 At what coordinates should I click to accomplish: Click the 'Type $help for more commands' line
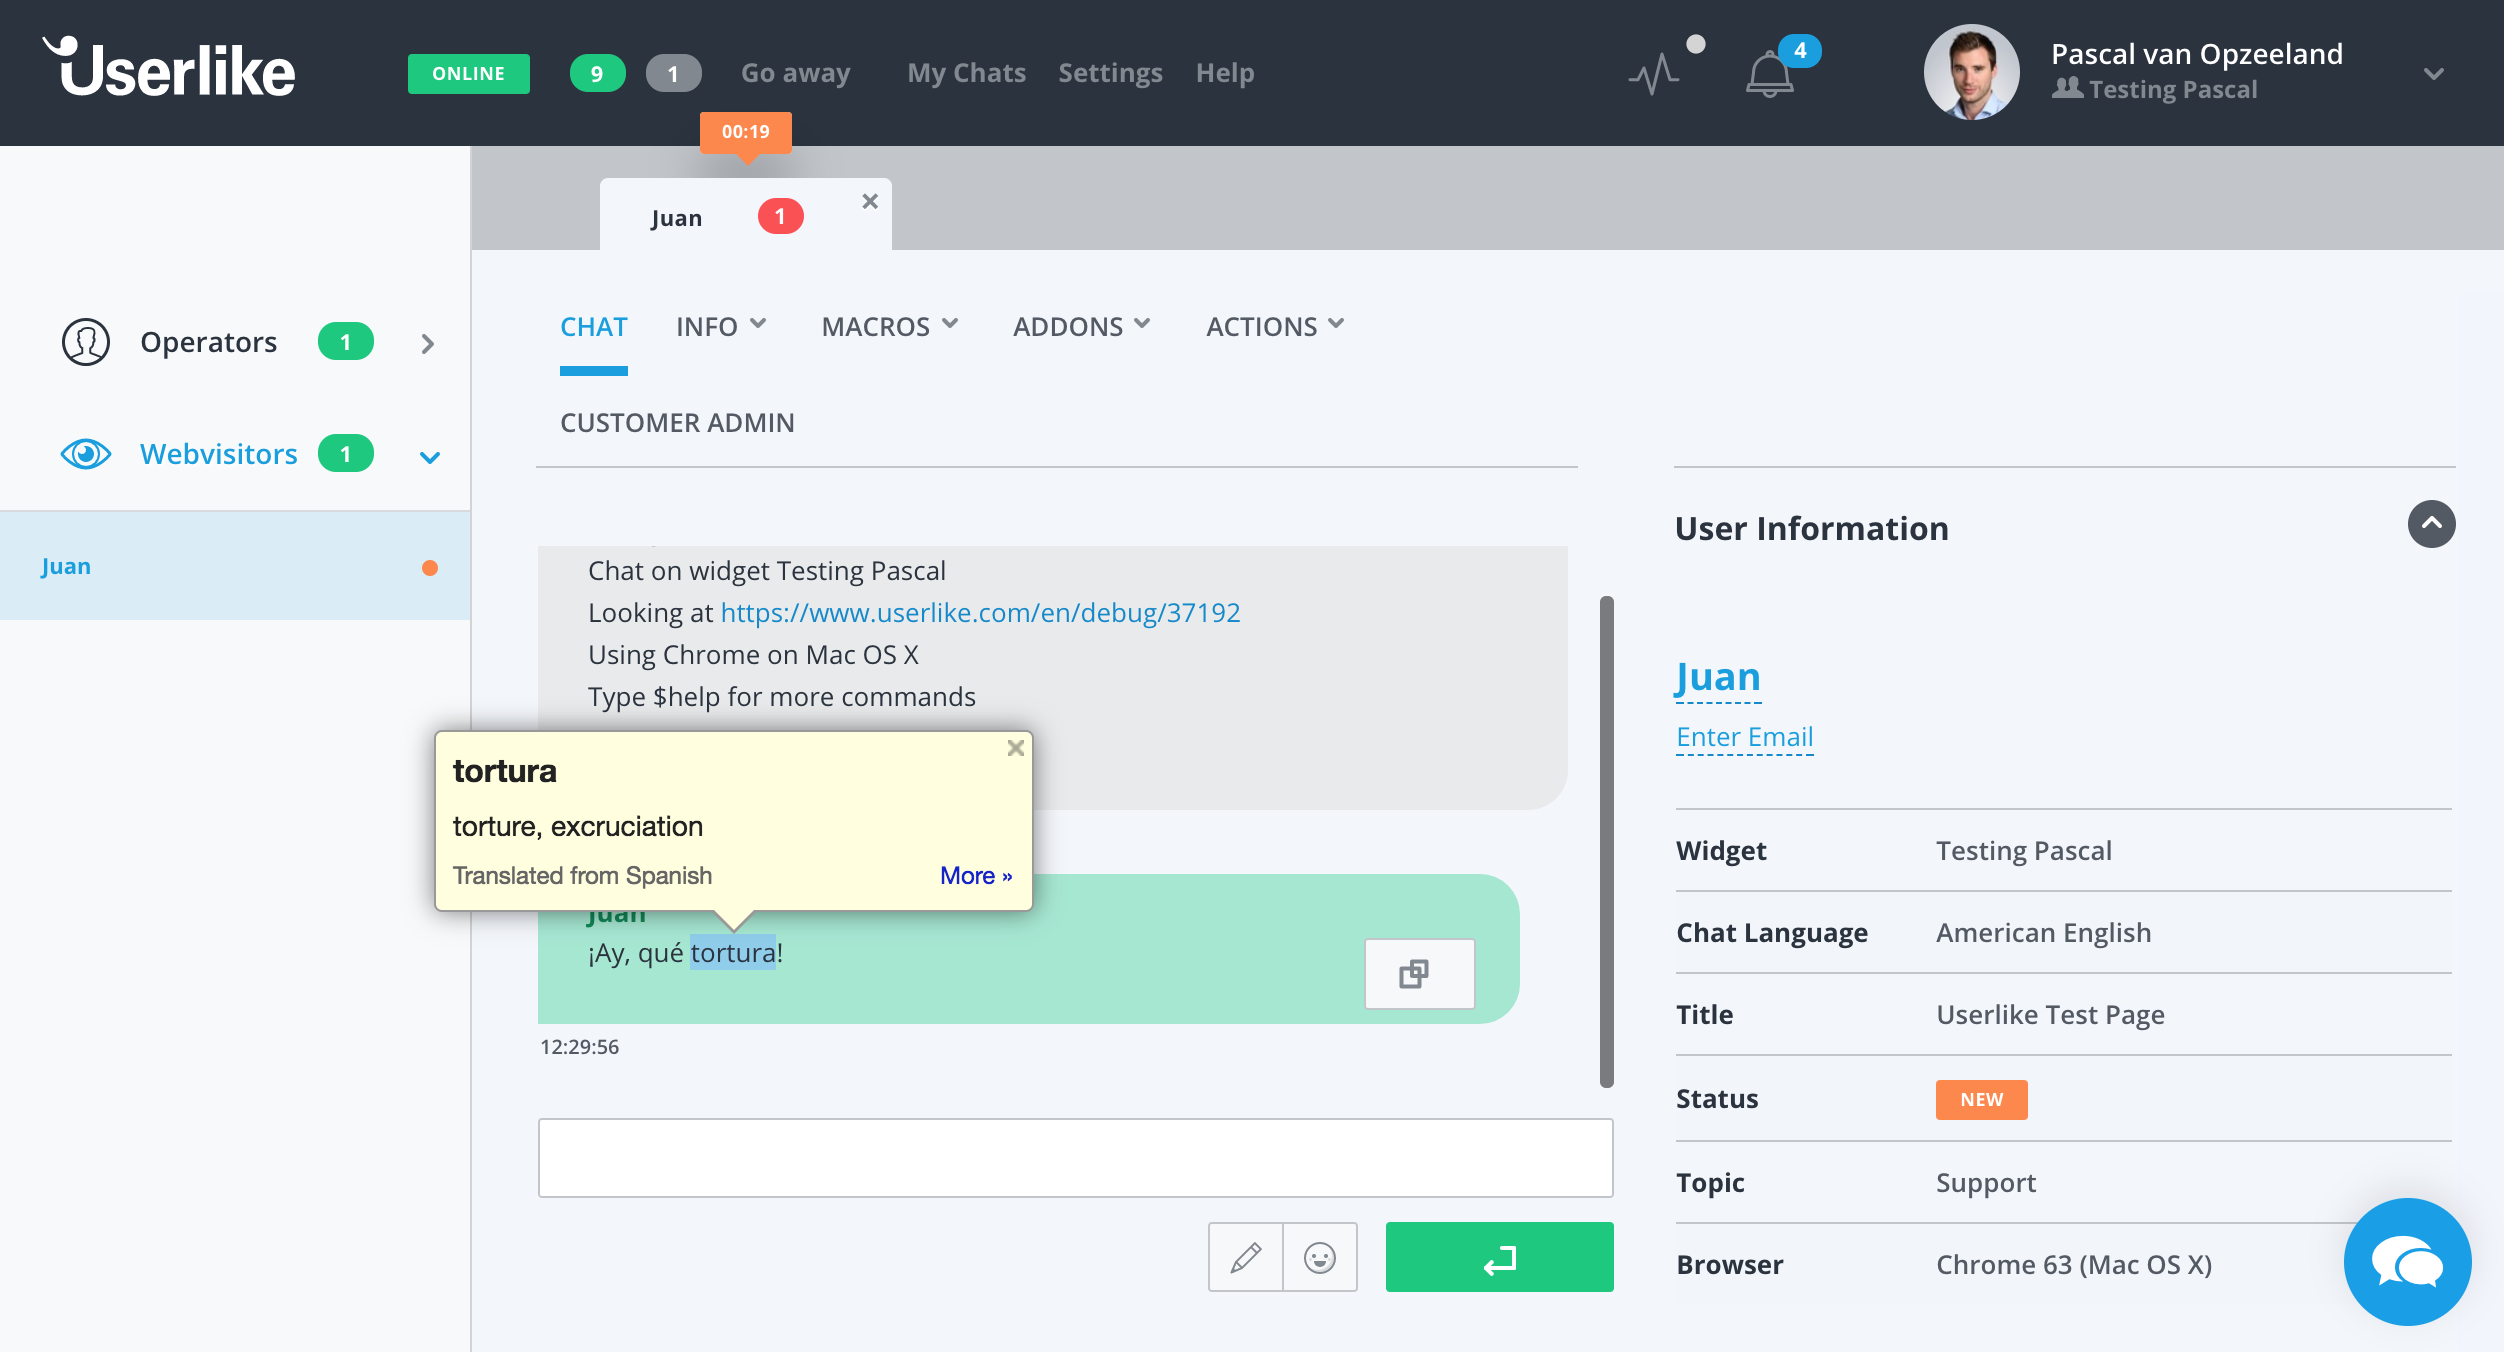782,696
